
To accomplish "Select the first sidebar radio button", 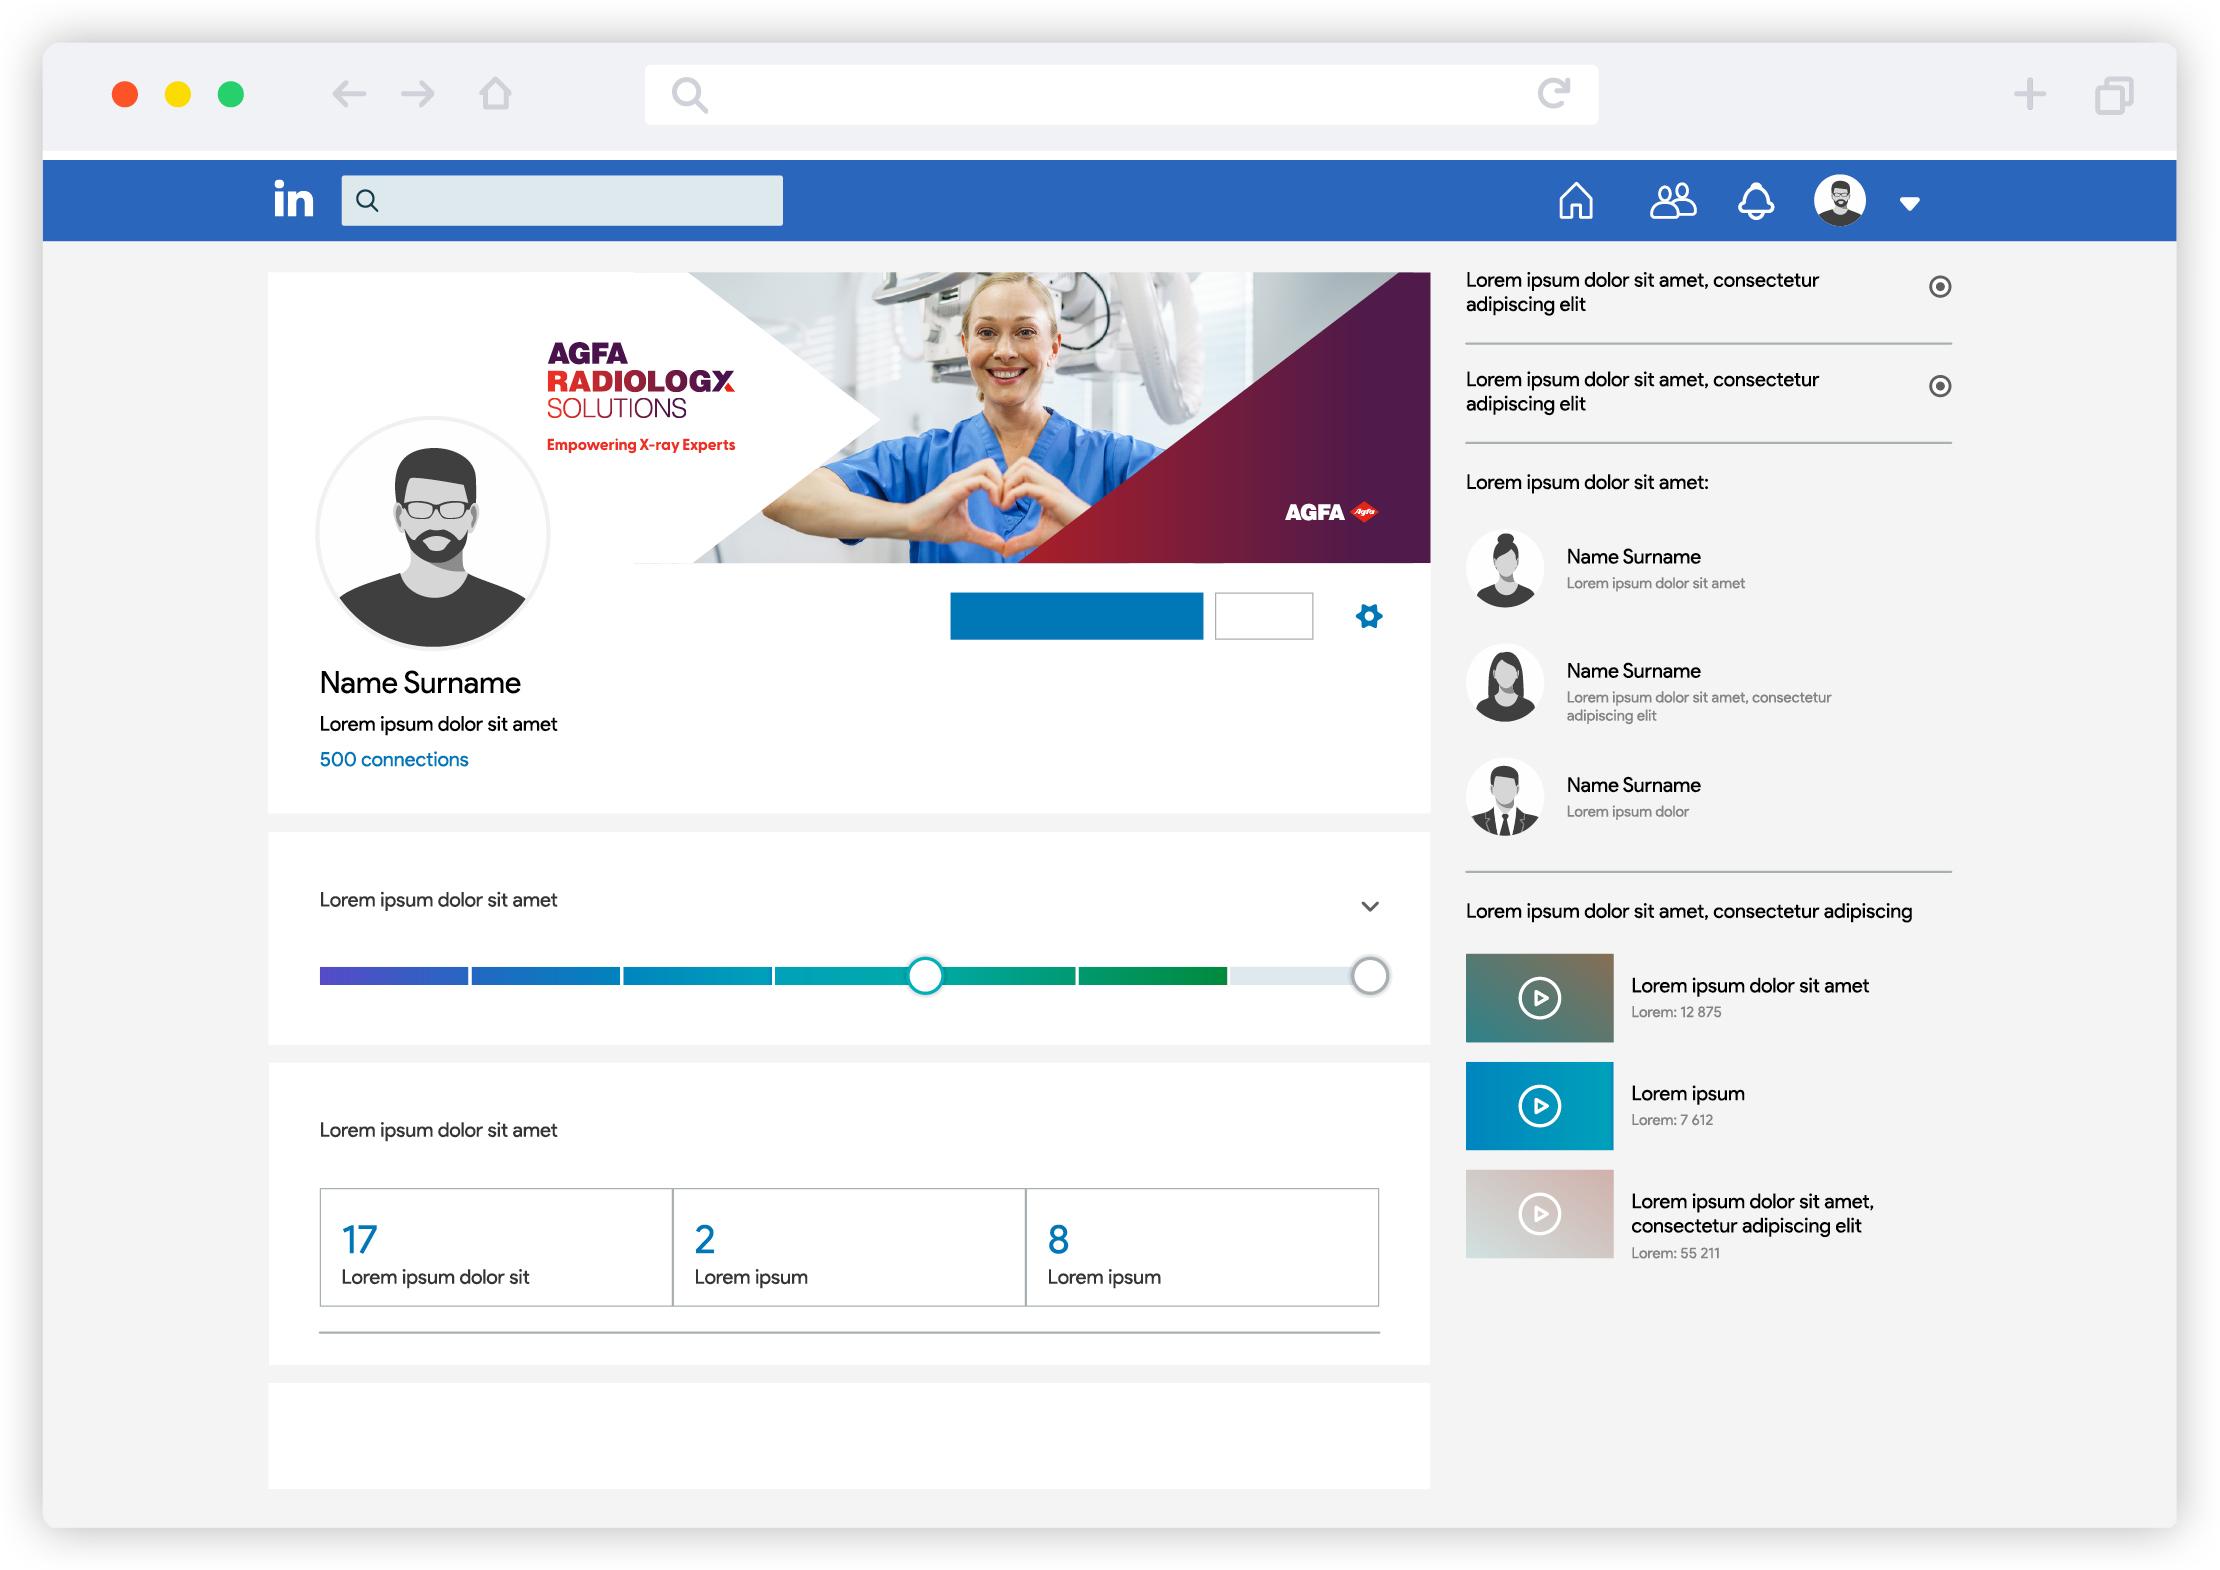I will click(1939, 287).
